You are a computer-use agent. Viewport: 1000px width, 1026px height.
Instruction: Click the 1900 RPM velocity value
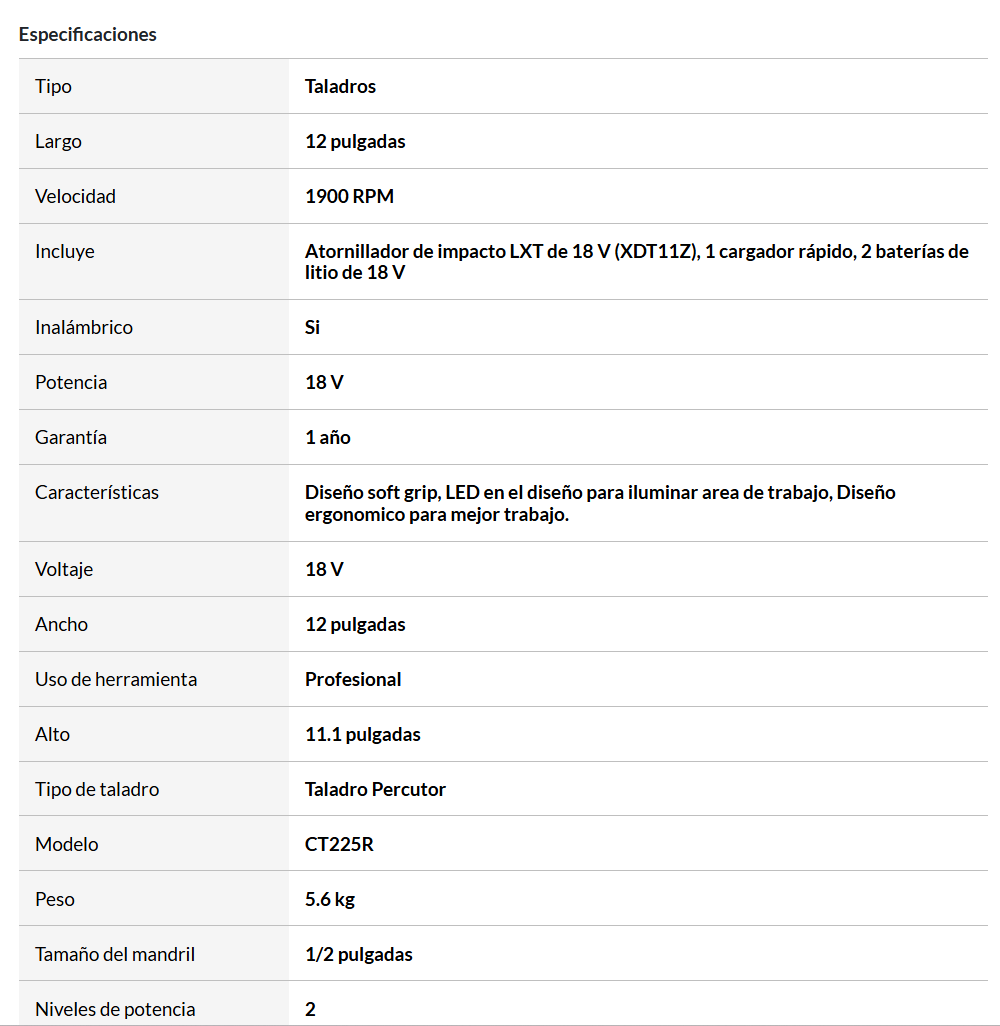pyautogui.click(x=349, y=196)
